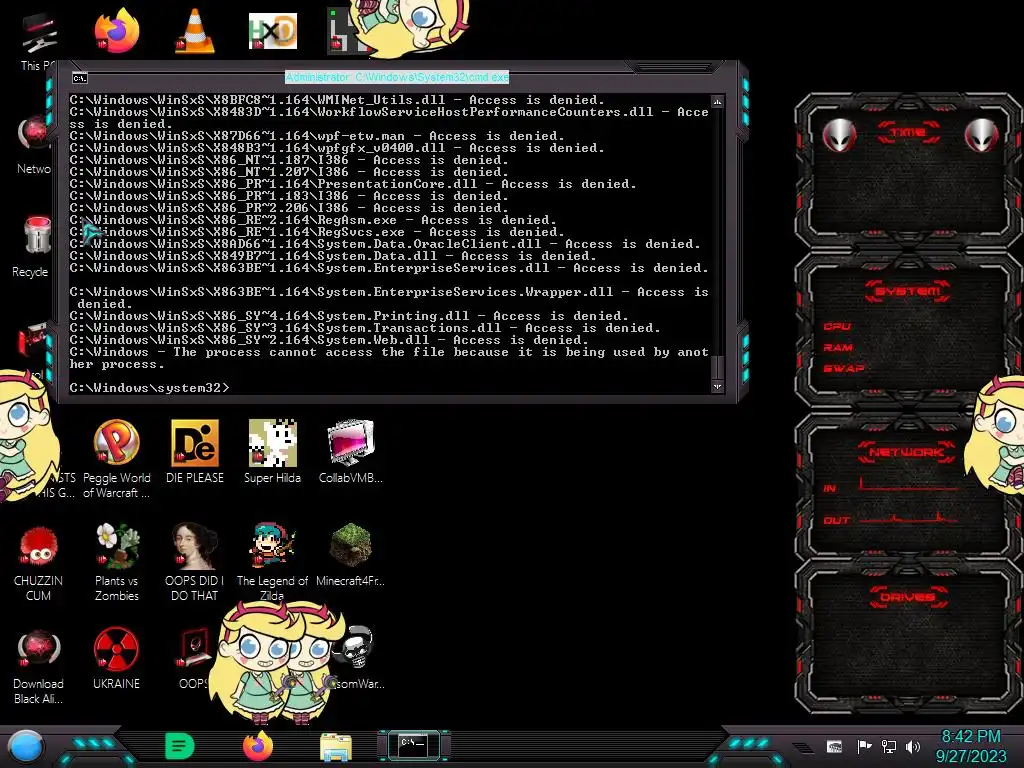The width and height of the screenshot is (1024, 768).
Task: Click the SWAP label in System gadget
Action: coord(844,368)
